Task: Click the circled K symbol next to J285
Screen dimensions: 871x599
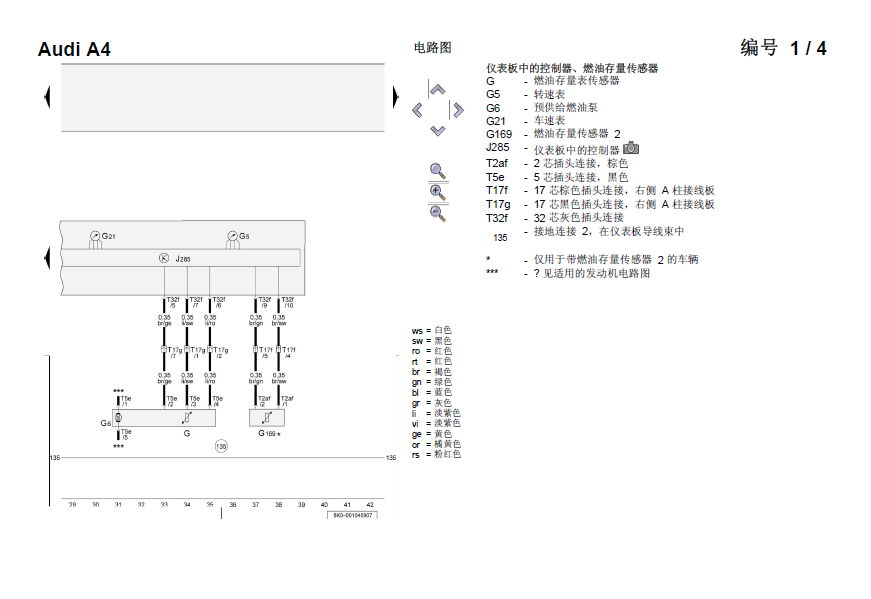Action: pos(164,258)
